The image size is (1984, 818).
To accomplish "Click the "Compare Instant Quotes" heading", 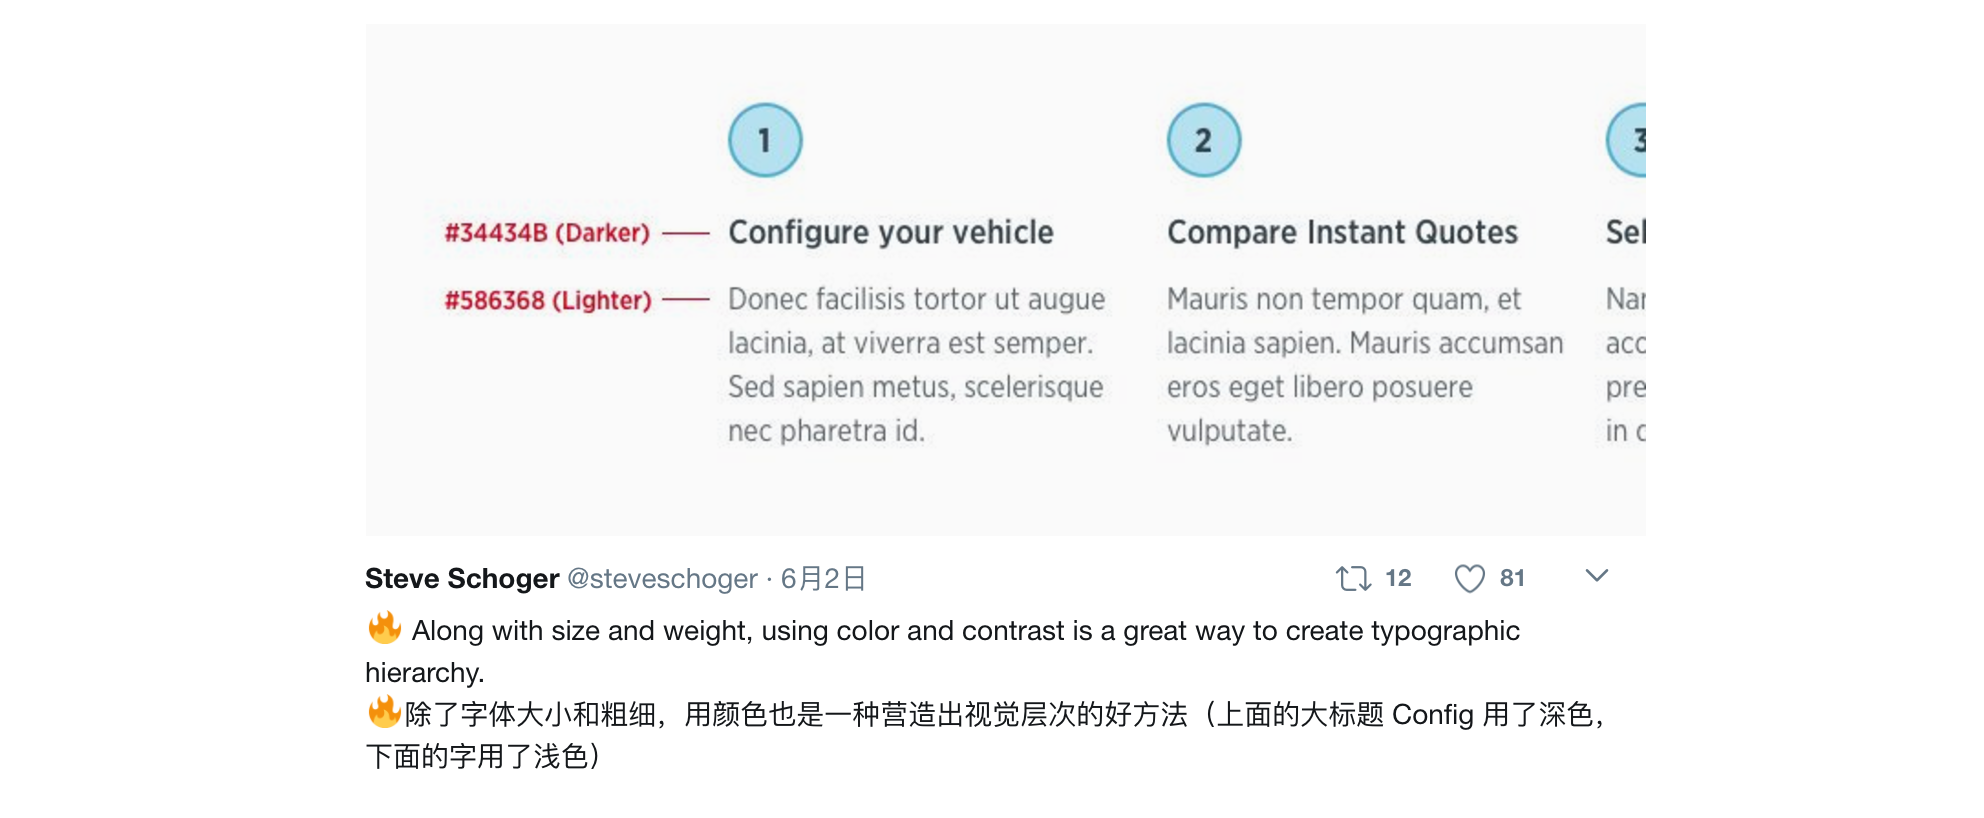I will [x=1342, y=232].
